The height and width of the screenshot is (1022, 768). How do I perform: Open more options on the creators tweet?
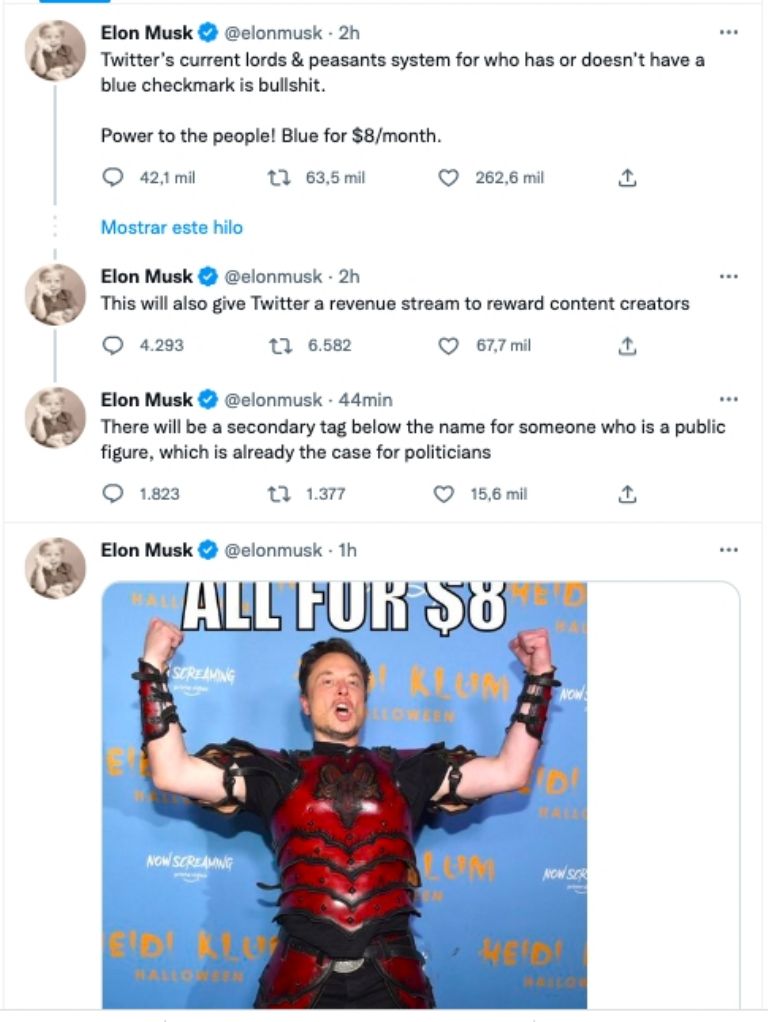click(729, 277)
